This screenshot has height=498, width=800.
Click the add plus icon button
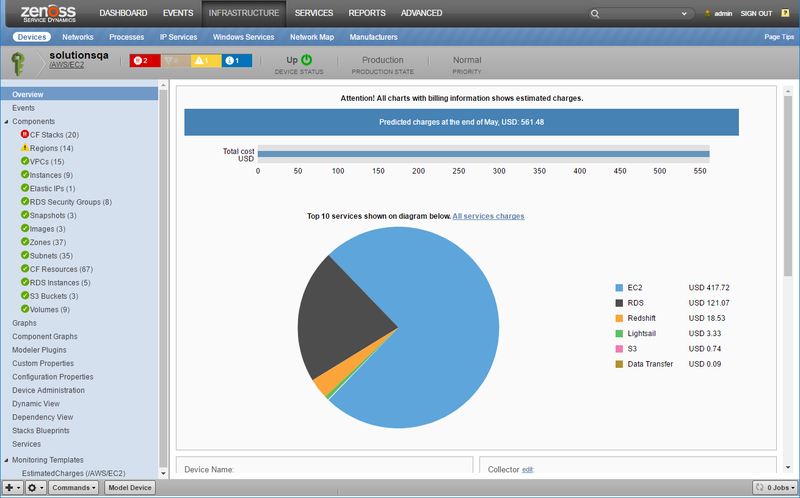tap(13, 488)
